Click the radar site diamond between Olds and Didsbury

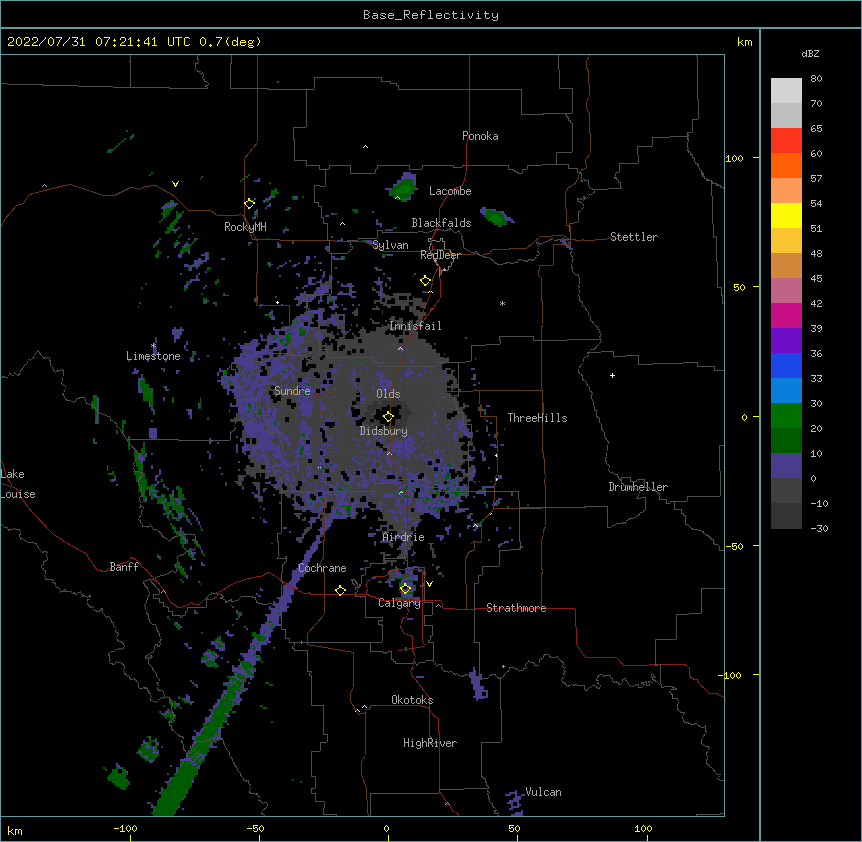pos(388,417)
